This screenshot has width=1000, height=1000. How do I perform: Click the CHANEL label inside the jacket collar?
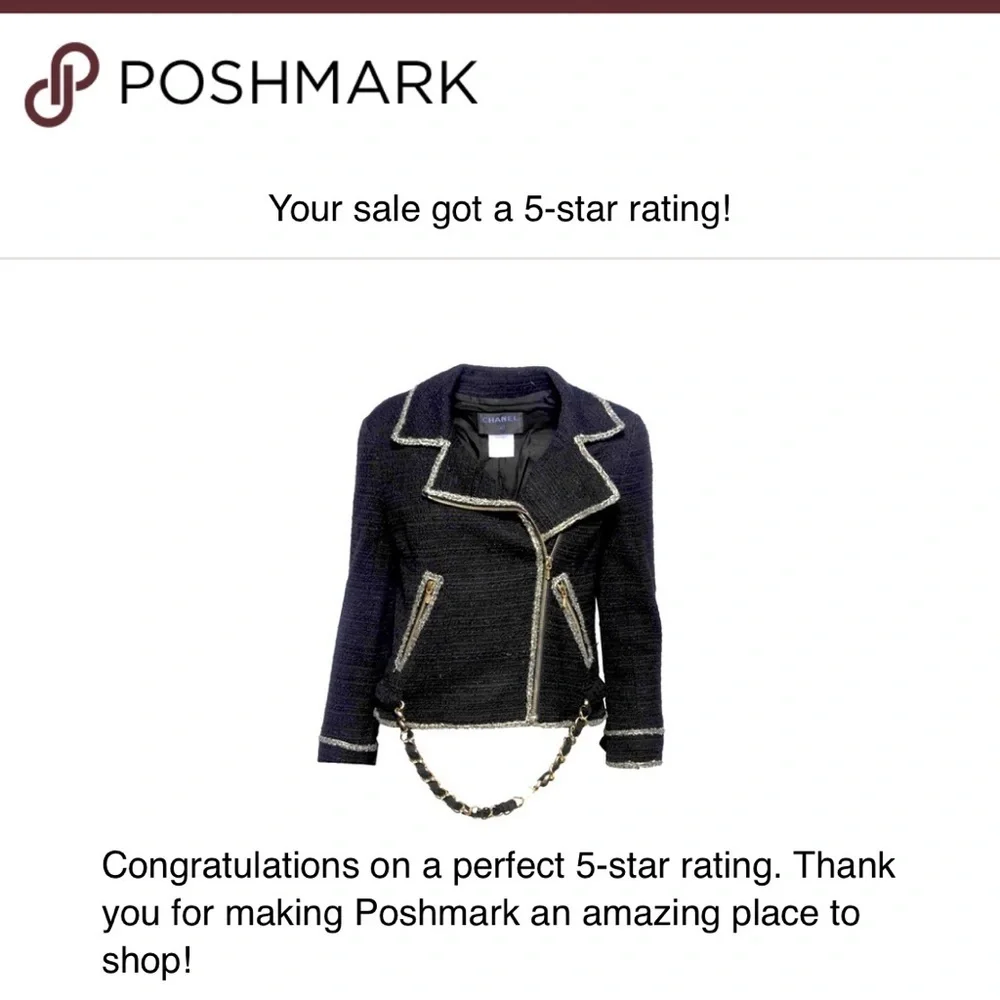pyautogui.click(x=501, y=420)
